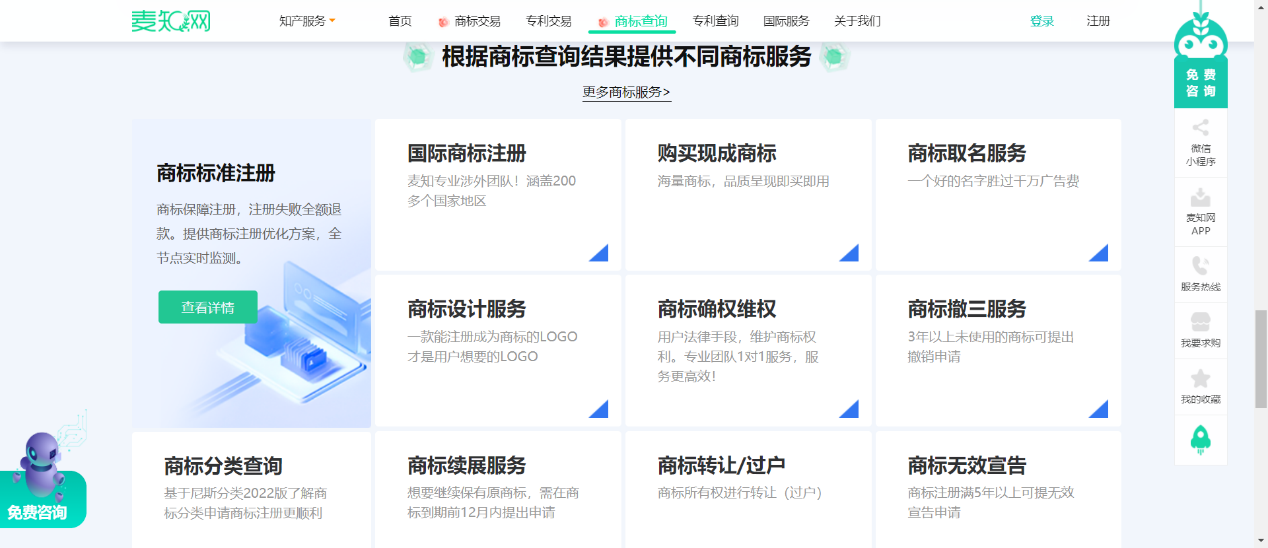Click the 注册 link
This screenshot has height=548, width=1268.
click(x=1098, y=21)
